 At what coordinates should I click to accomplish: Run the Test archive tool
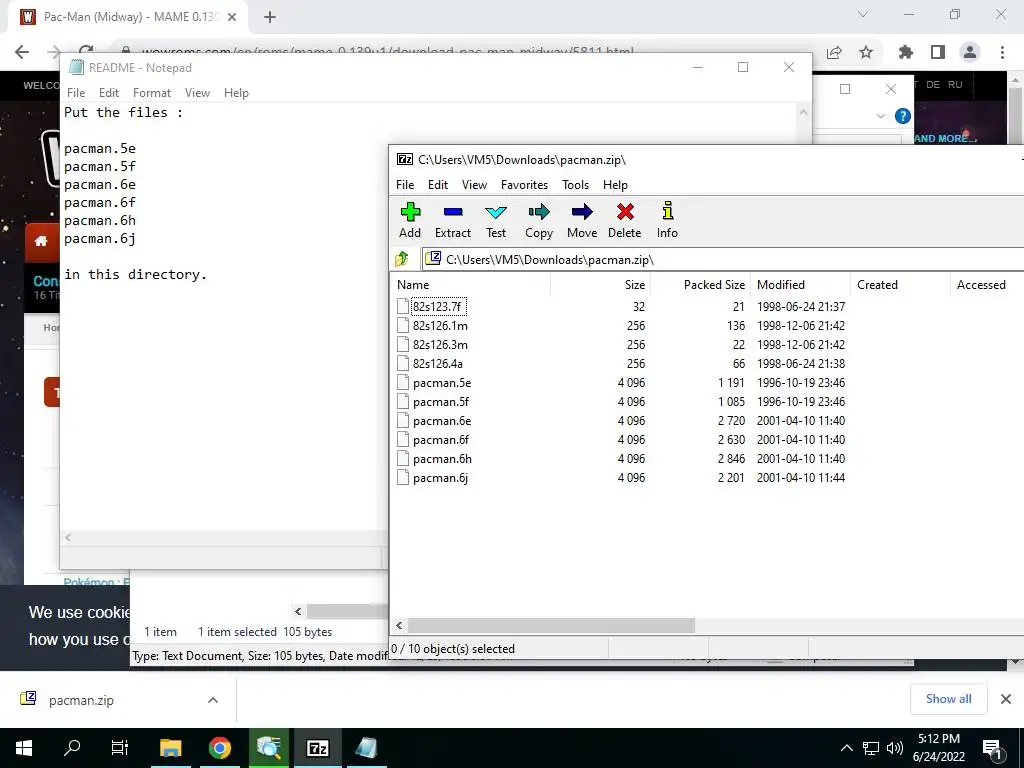point(496,220)
